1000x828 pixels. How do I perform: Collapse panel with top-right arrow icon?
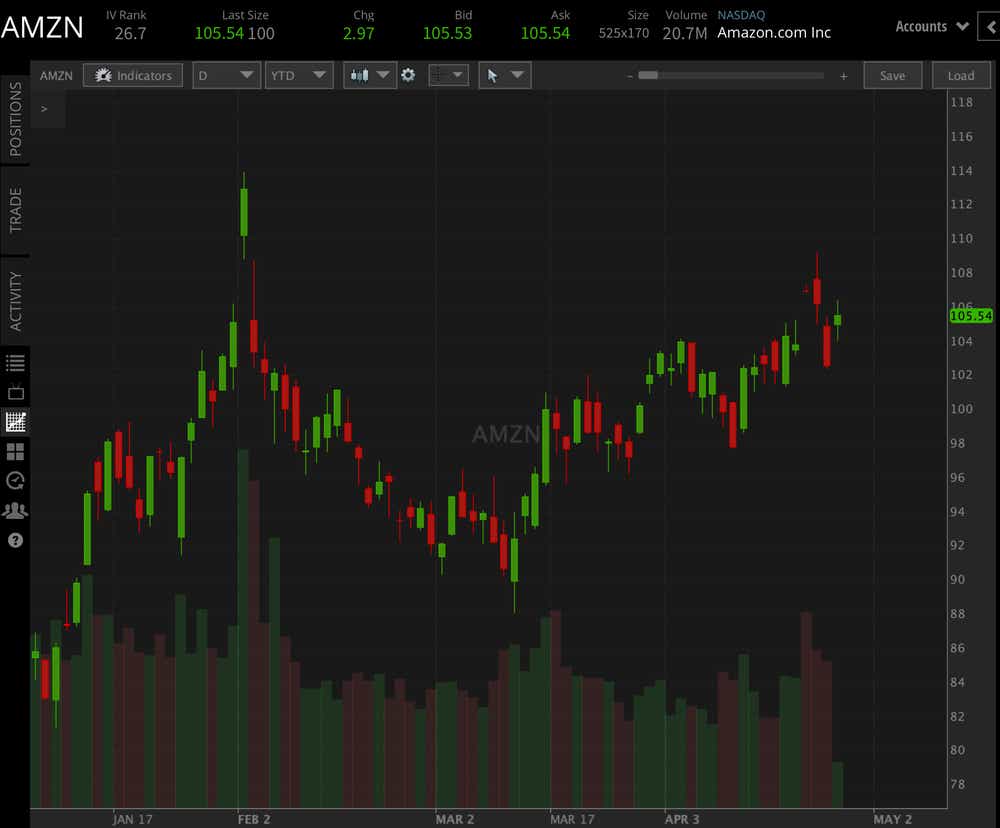pos(989,27)
